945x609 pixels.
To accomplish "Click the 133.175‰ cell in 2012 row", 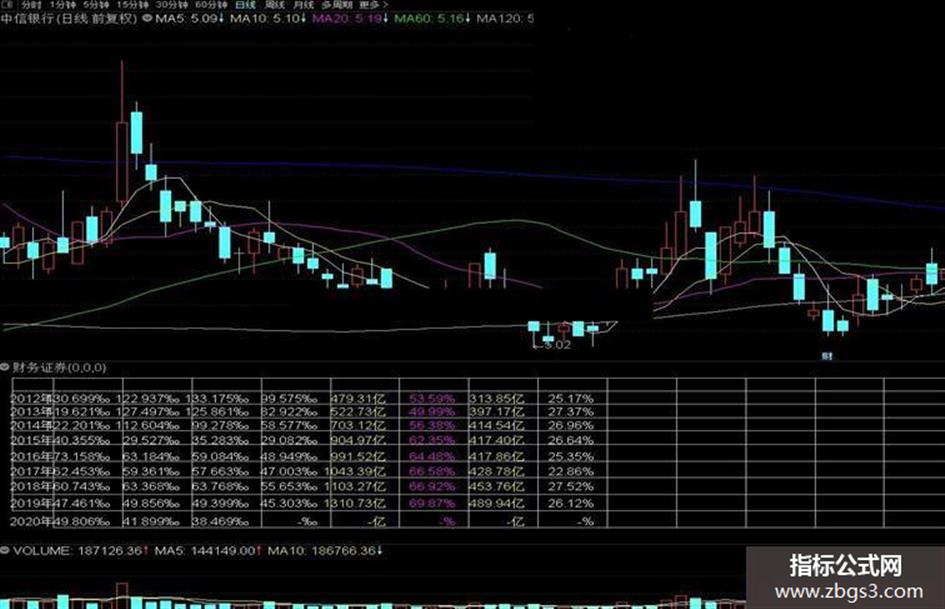I will pos(217,399).
